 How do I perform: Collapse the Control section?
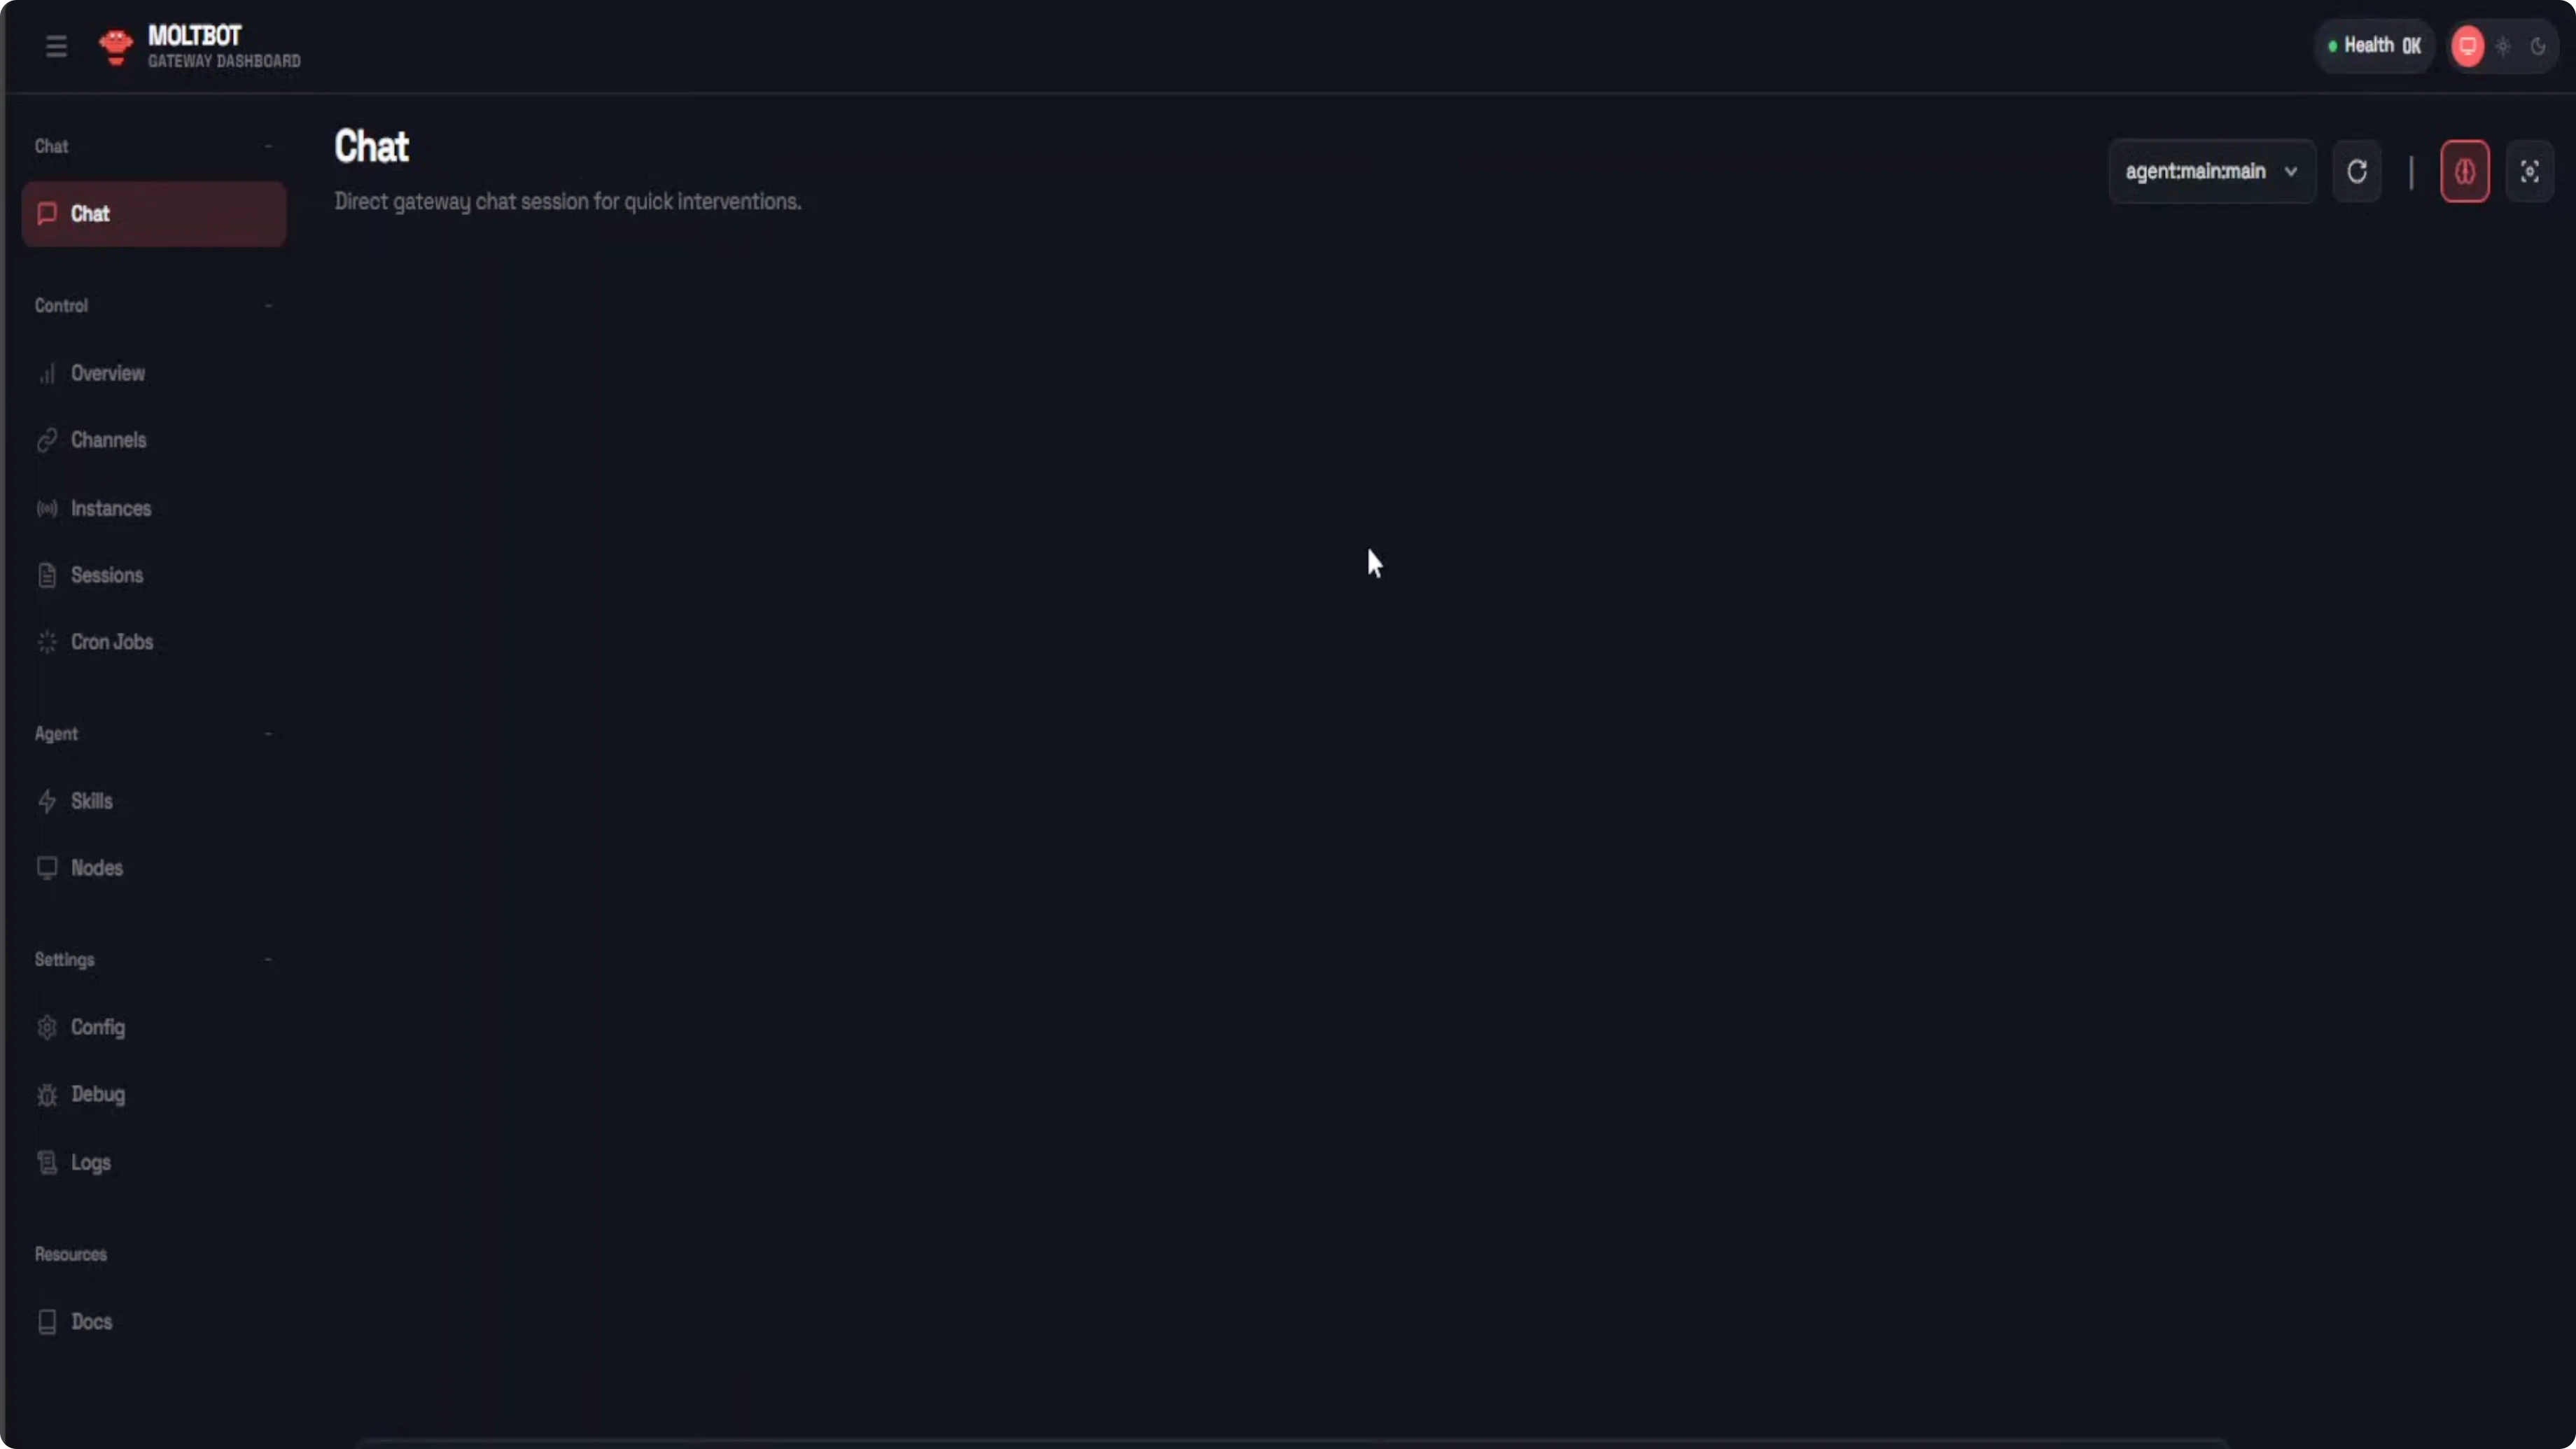coord(268,305)
